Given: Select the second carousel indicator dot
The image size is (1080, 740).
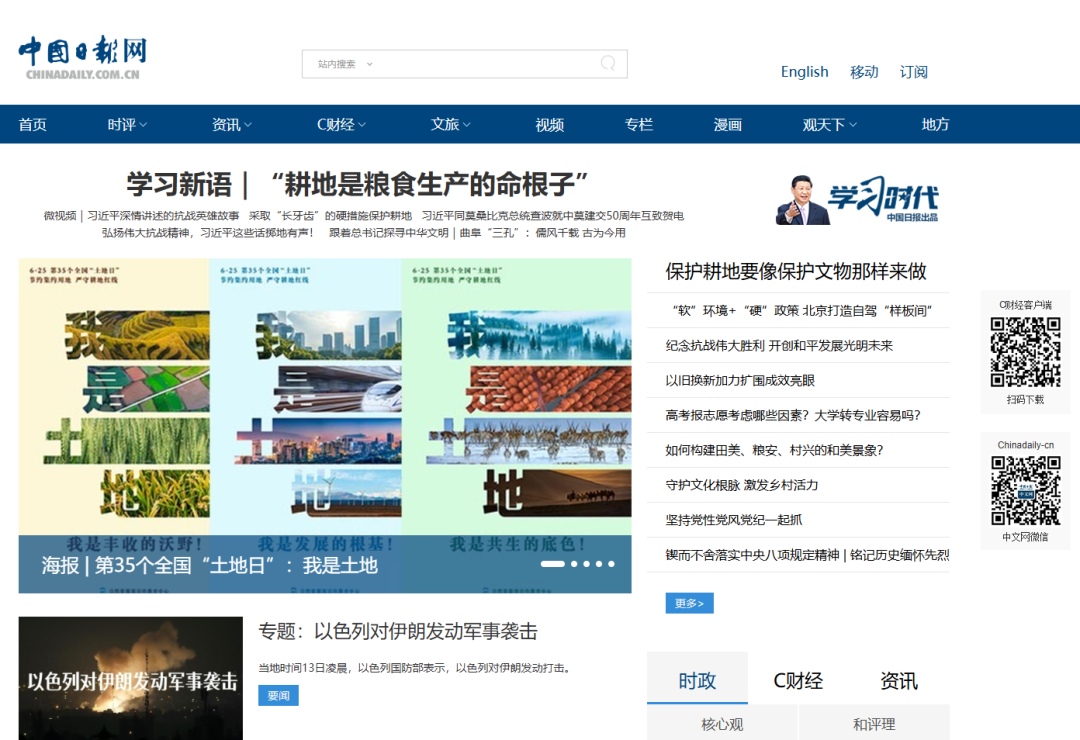Looking at the screenshot, I should click(x=574, y=564).
